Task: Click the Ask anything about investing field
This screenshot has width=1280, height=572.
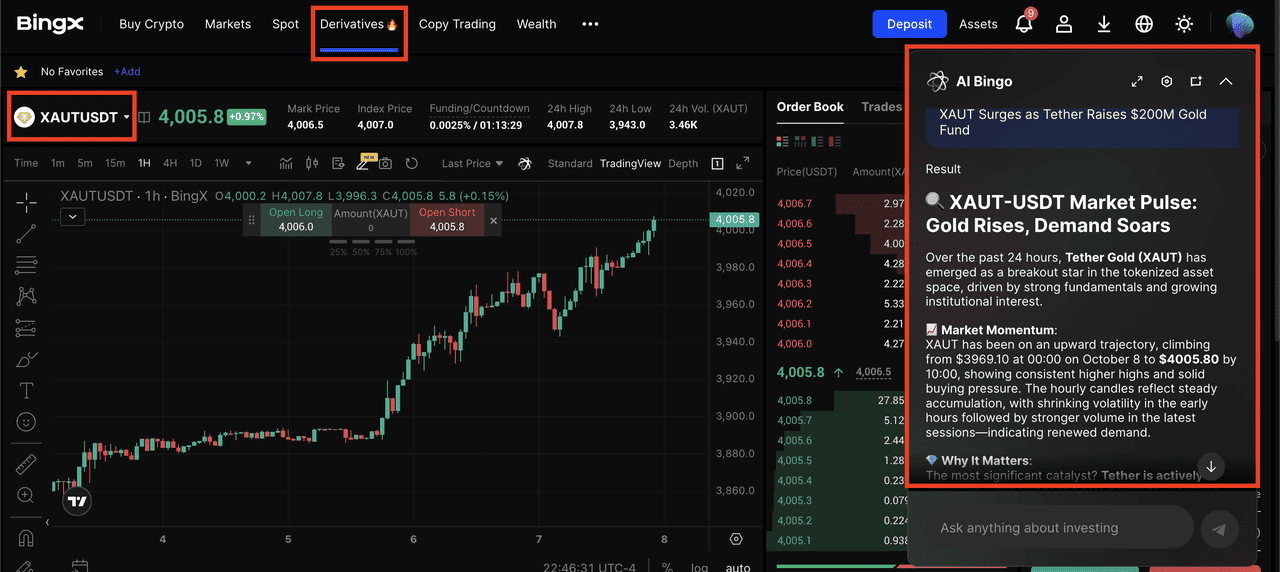Action: 1060,528
